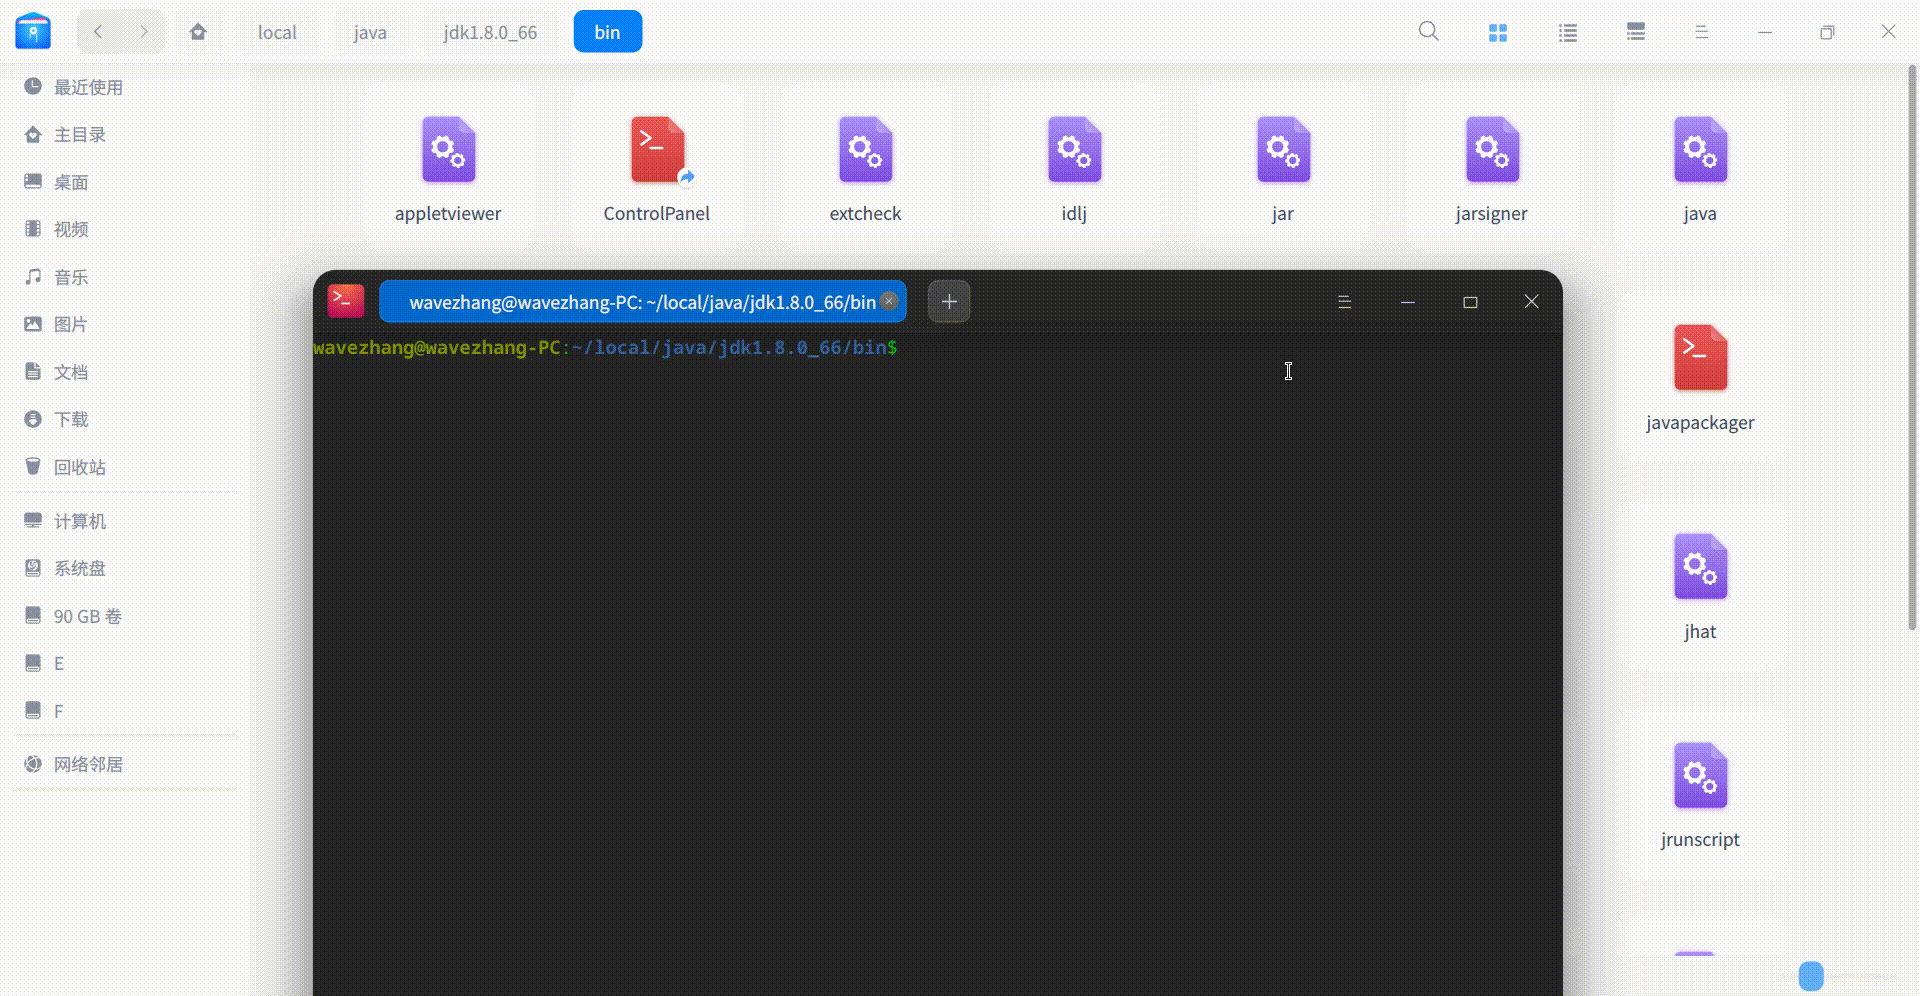Open the file manager hamburger menu
Viewport: 1920px width, 996px height.
point(1701,31)
